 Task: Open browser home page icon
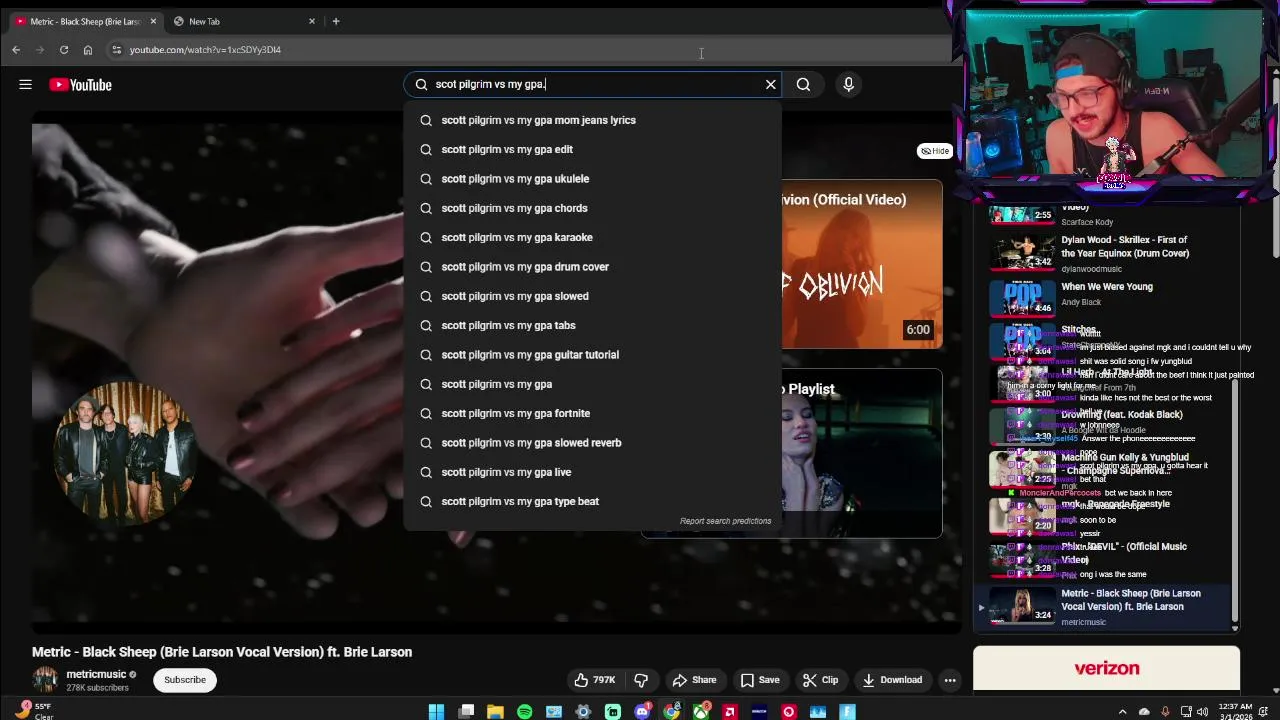88,50
